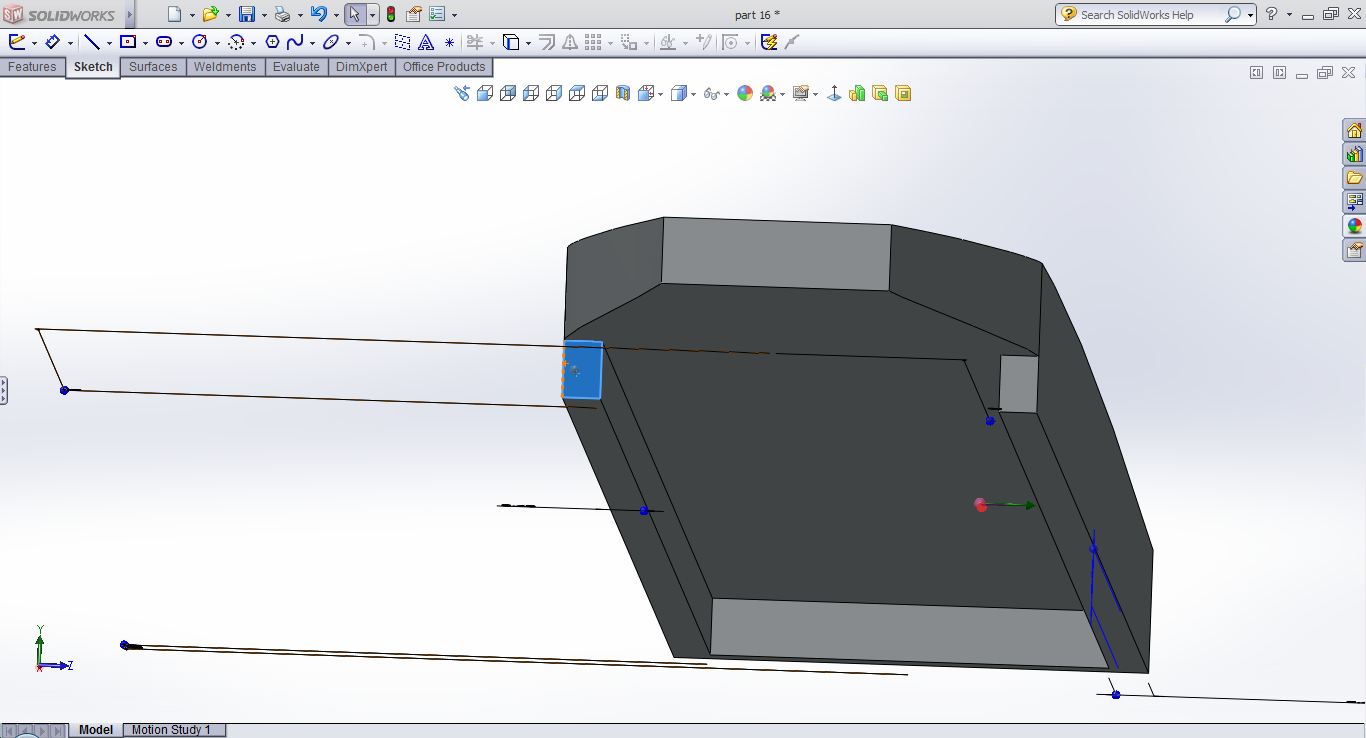Click the Edit Appearance color ball

coord(744,93)
